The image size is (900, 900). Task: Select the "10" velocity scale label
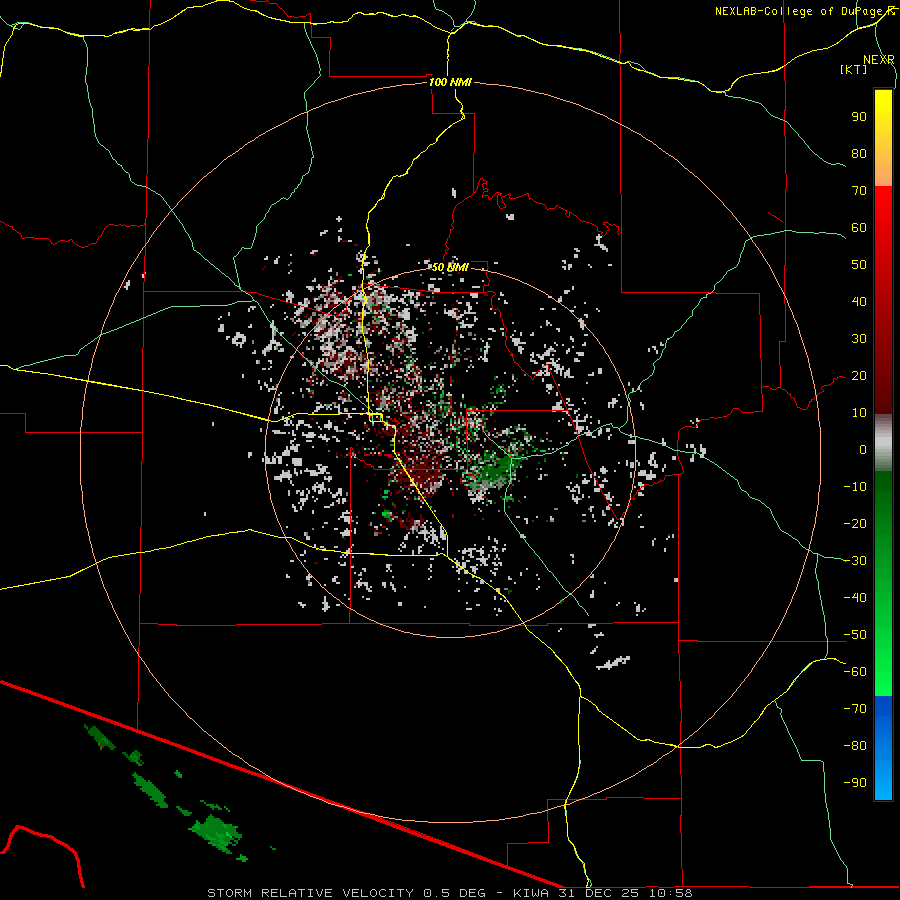pyautogui.click(x=859, y=413)
